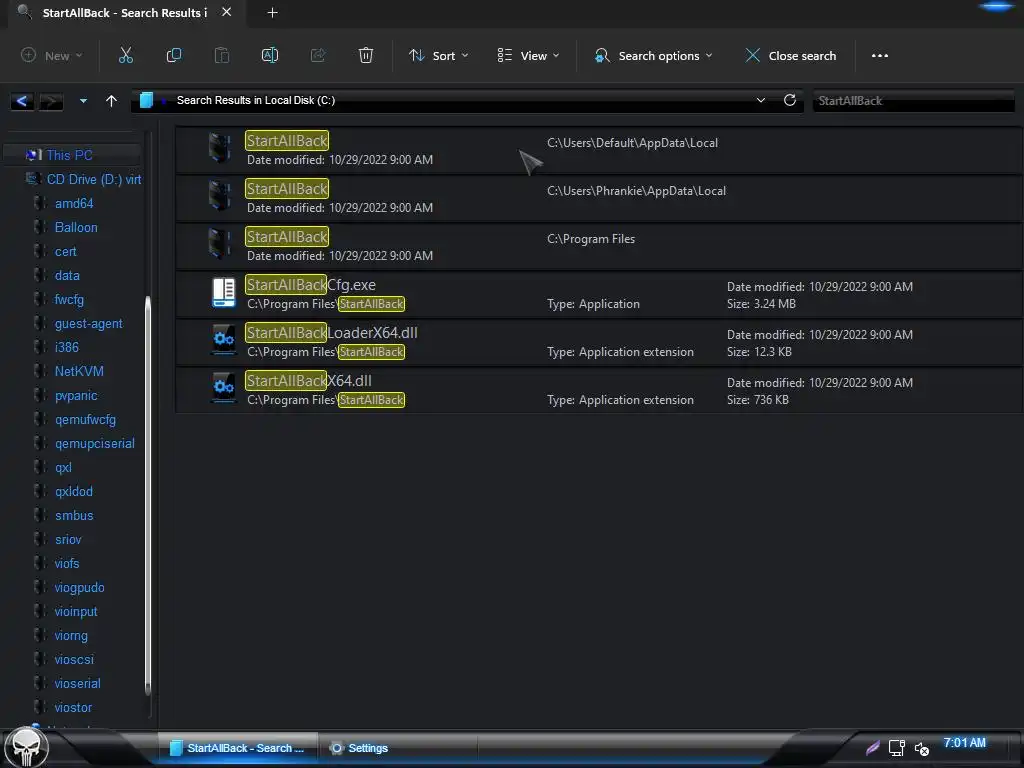This screenshot has height=768, width=1024.
Task: Select the viofs folder
Action: tap(67, 564)
